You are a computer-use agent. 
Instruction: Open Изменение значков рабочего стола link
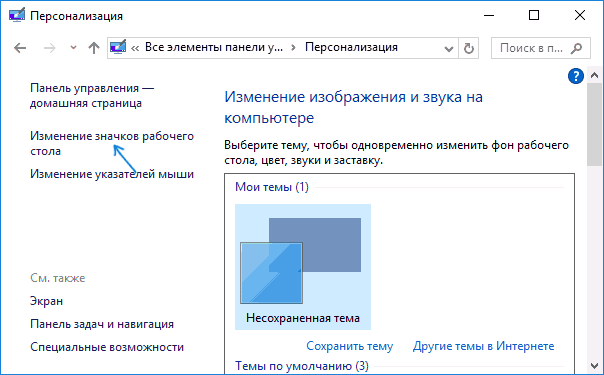click(x=112, y=143)
